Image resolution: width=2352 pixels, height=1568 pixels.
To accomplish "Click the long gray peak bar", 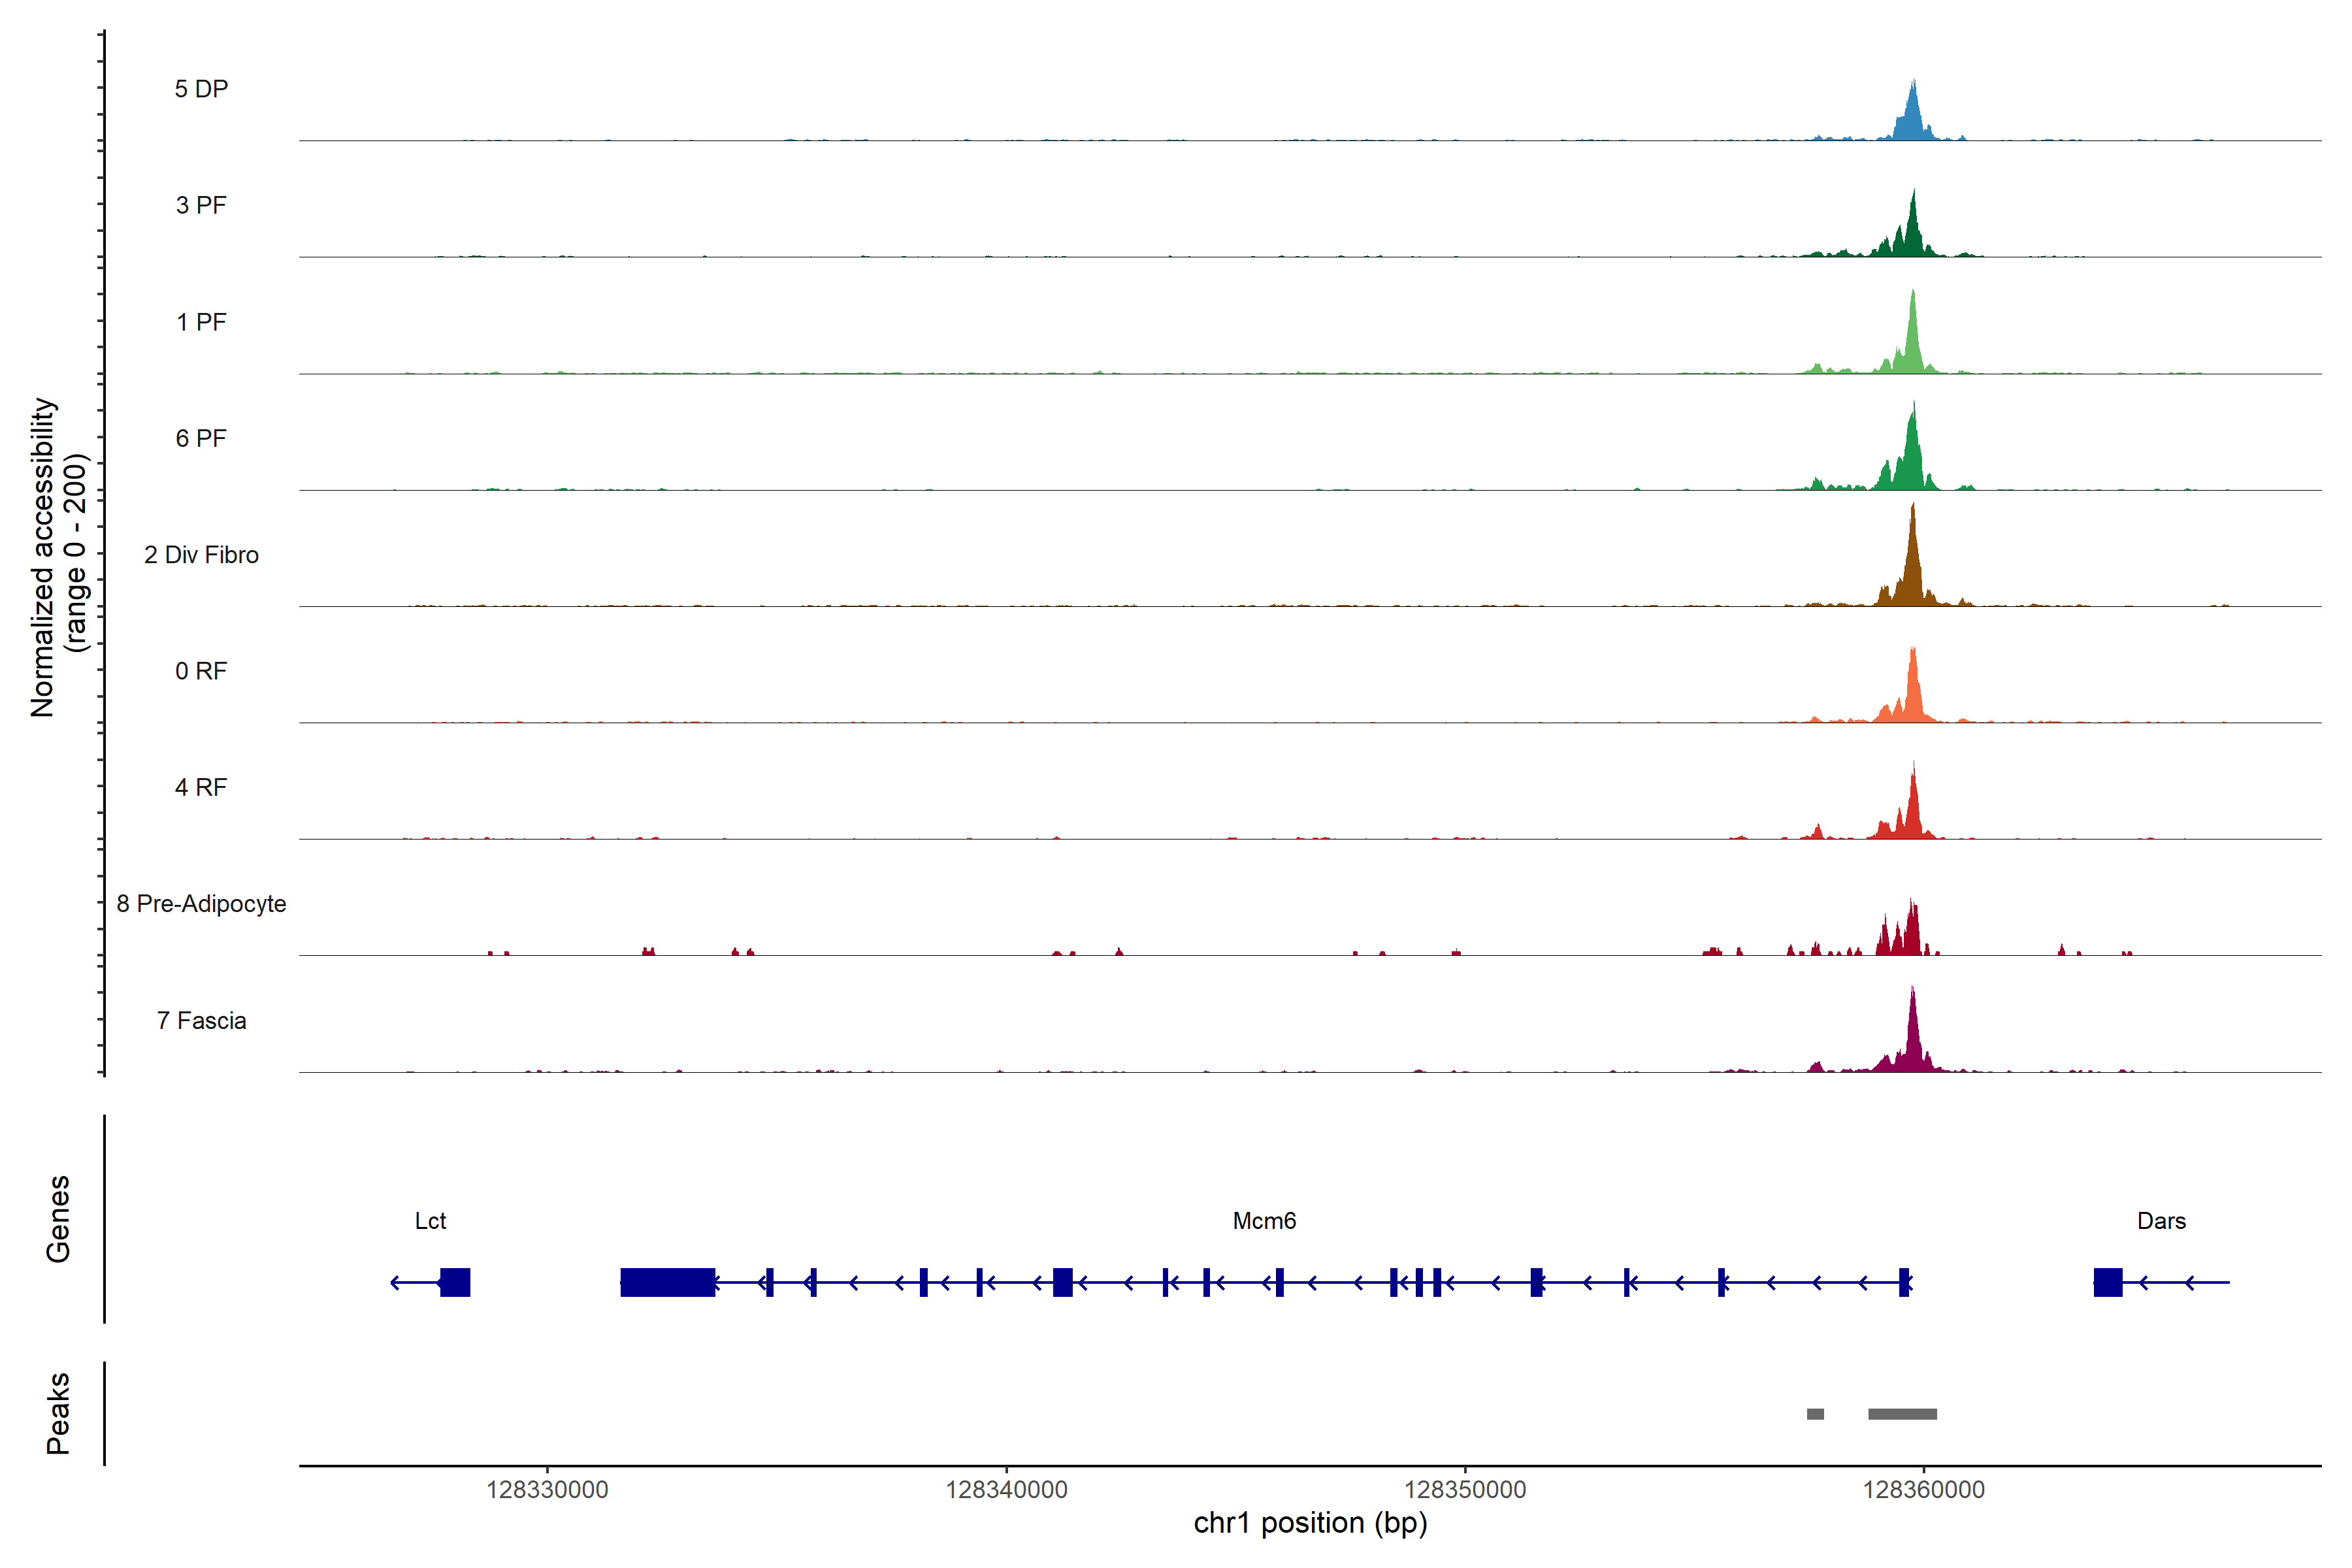I will (x=1902, y=1414).
